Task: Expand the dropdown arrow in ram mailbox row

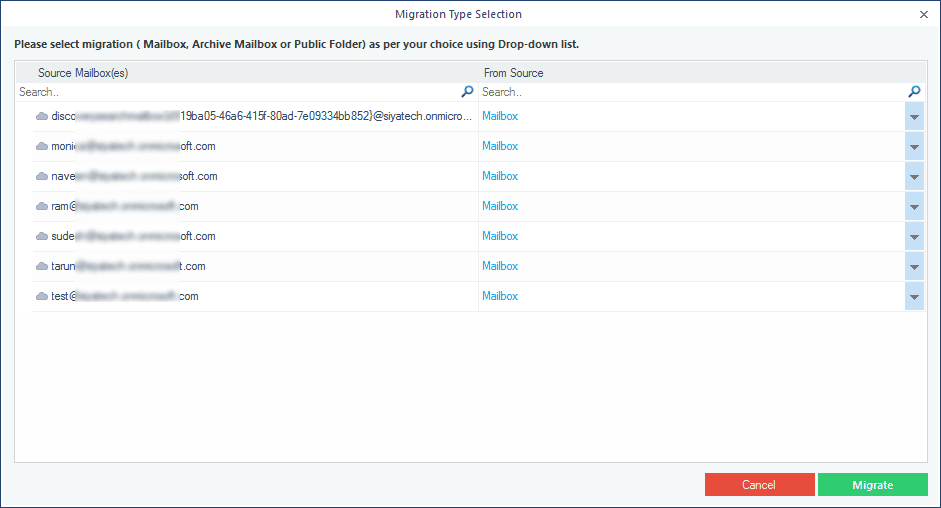Action: [x=914, y=207]
